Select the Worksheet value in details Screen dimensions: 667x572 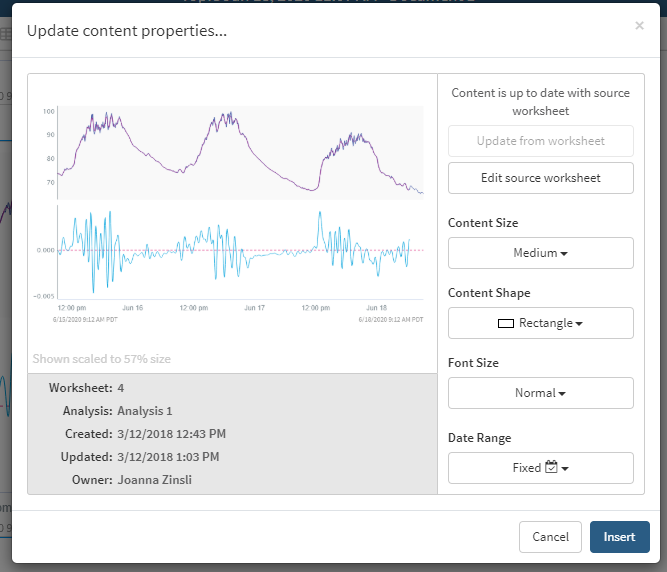click(121, 388)
